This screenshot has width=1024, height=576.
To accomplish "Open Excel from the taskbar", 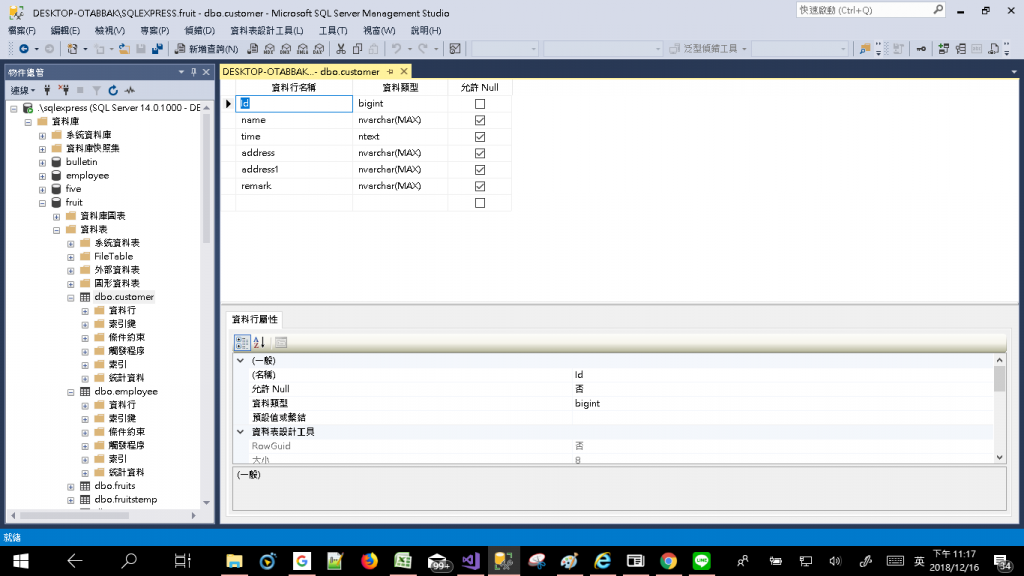I will (402, 561).
